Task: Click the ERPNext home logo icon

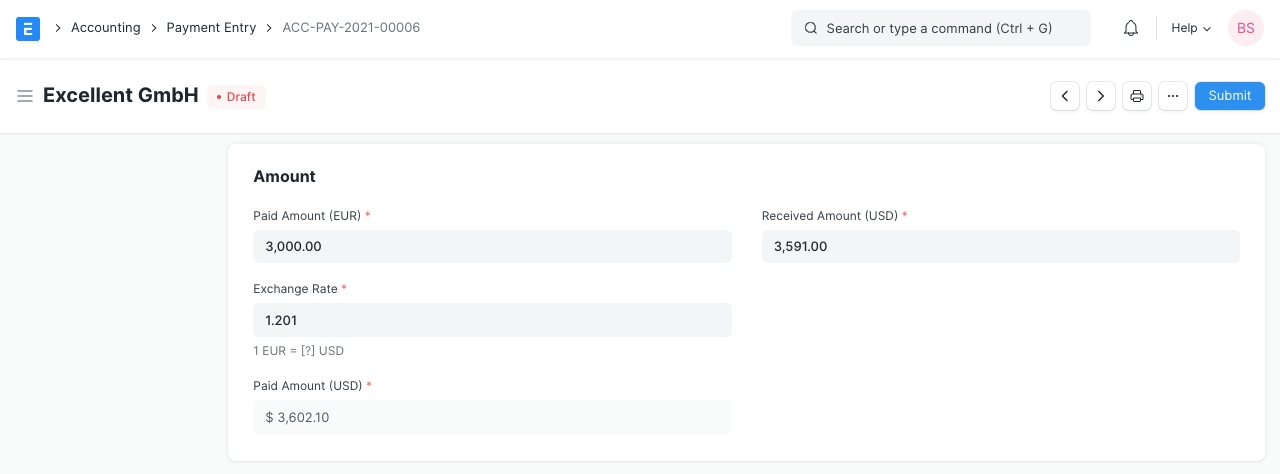Action: (28, 28)
